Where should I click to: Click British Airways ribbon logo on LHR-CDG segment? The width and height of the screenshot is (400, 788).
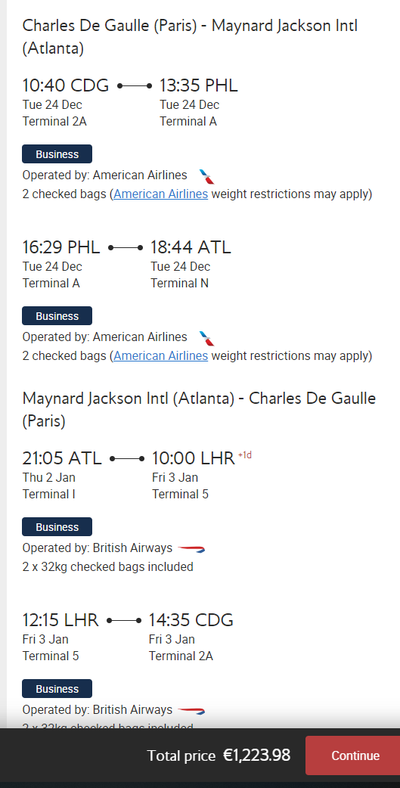pyautogui.click(x=191, y=711)
